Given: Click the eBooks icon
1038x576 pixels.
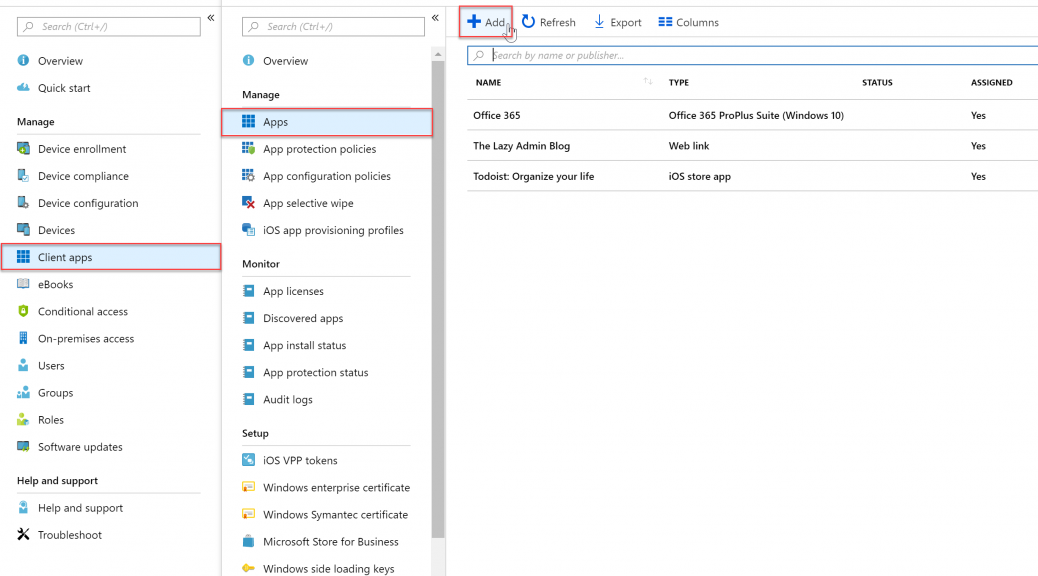Looking at the screenshot, I should [23, 285].
